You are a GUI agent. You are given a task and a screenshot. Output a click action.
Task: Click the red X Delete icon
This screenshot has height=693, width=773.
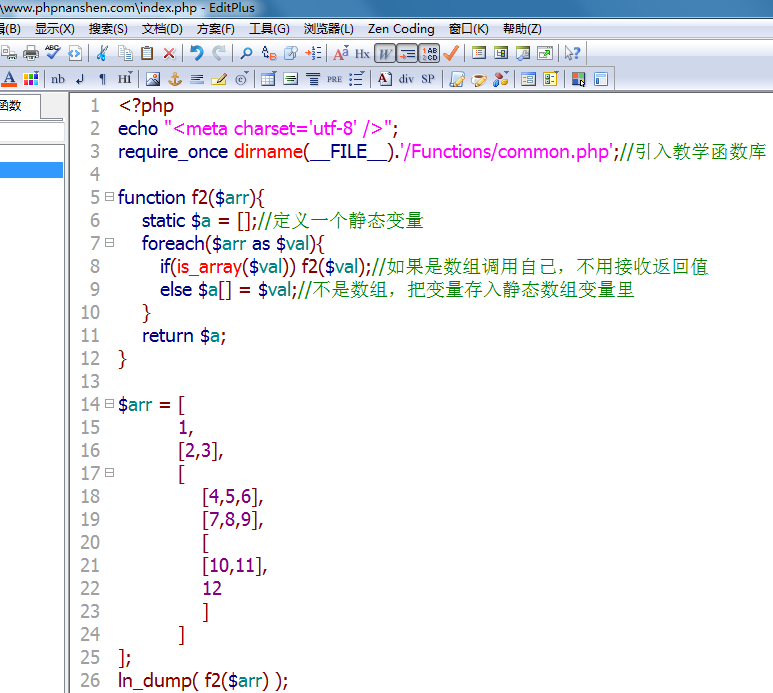169,53
